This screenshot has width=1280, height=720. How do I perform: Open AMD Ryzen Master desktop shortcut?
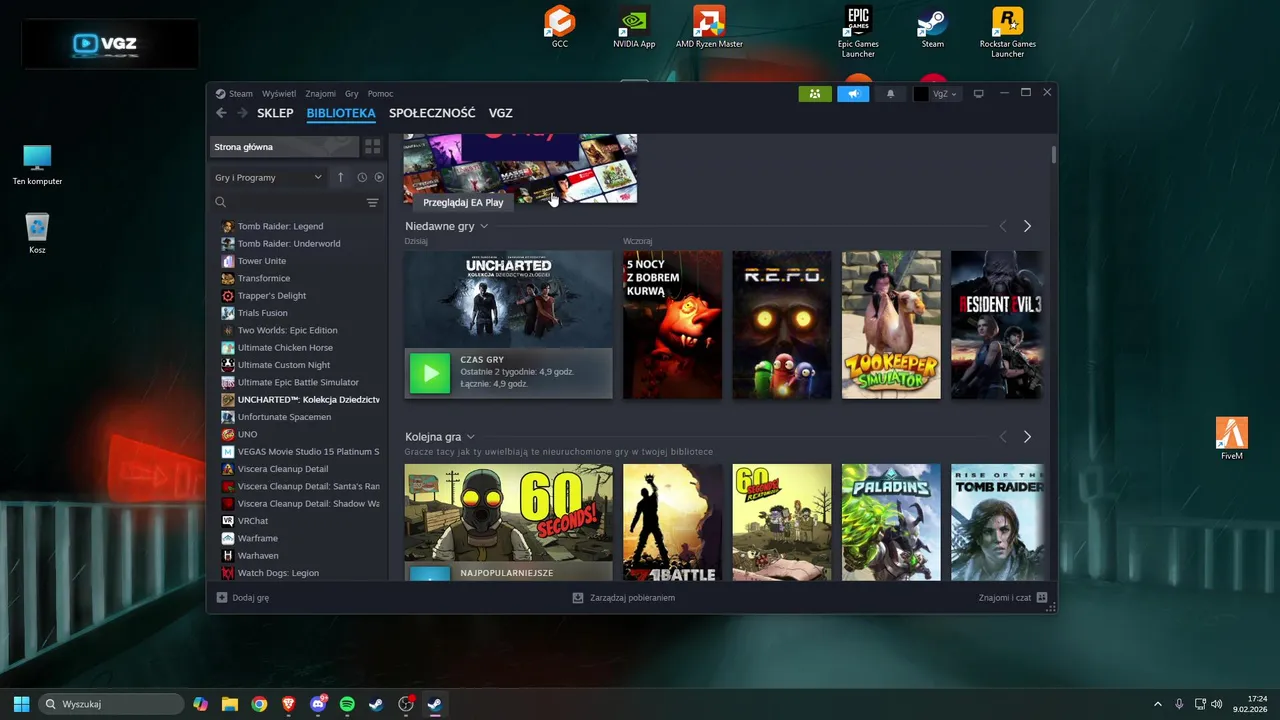pos(709,27)
